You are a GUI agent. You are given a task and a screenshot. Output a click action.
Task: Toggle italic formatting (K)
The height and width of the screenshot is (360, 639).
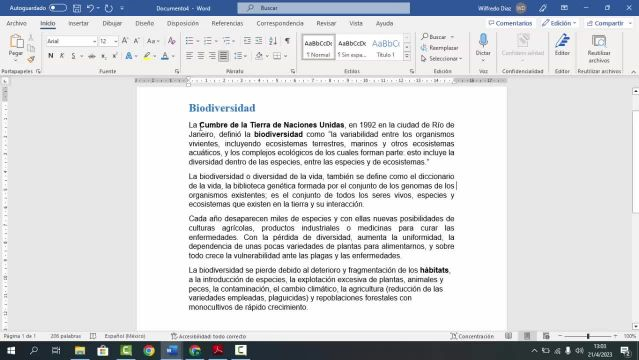62,56
